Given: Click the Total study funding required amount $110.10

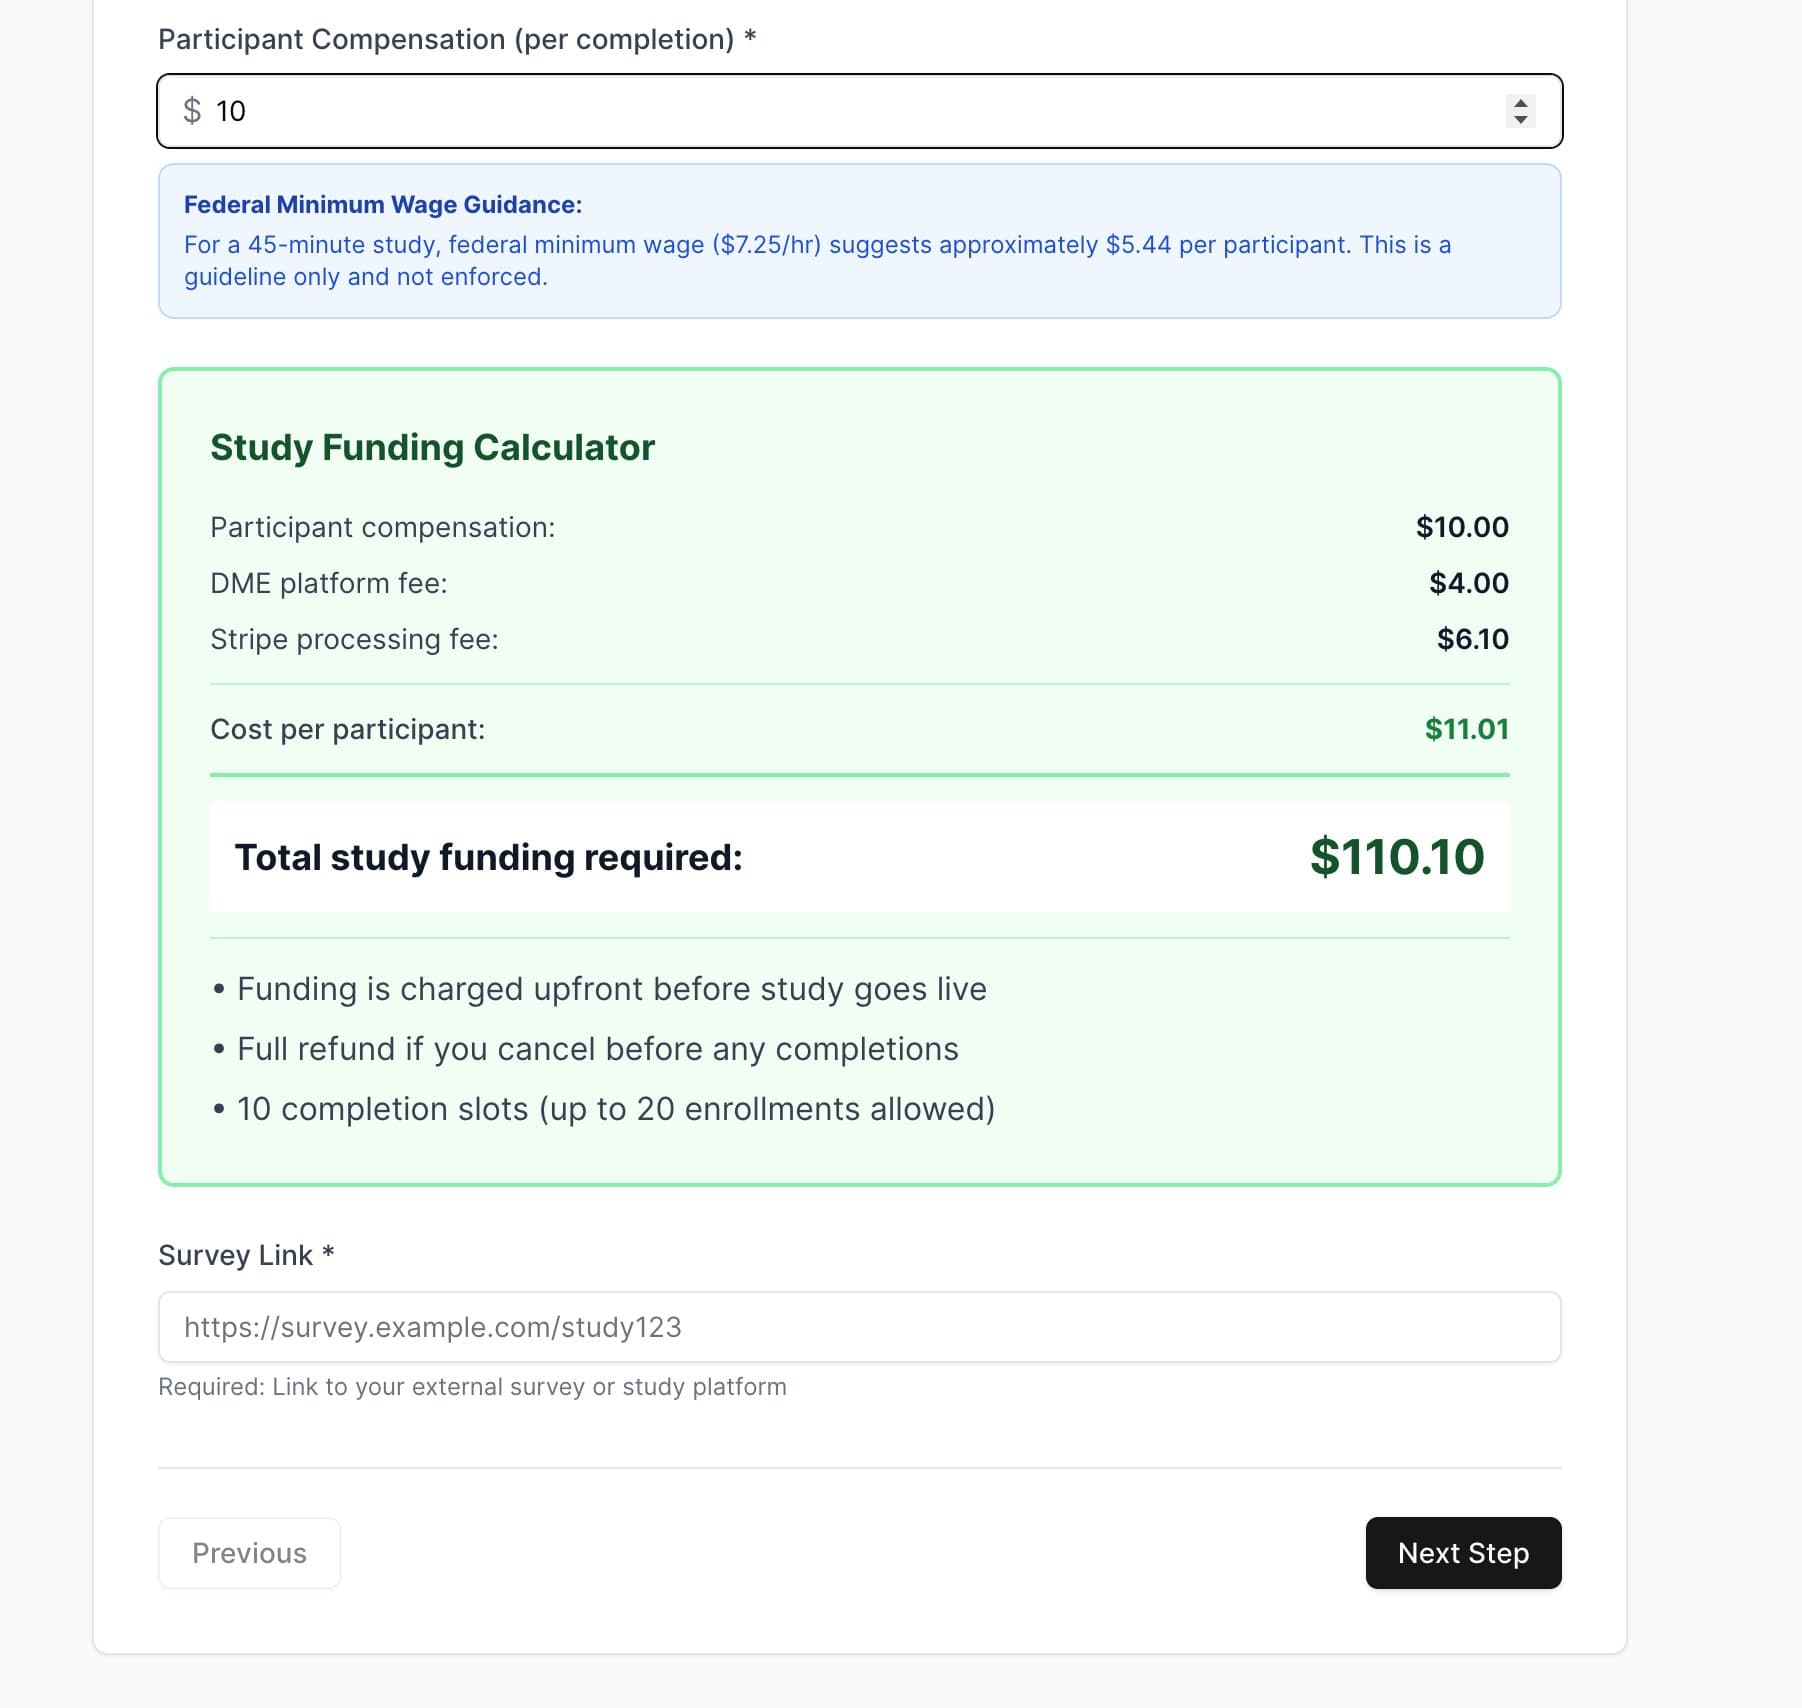Looking at the screenshot, I should 1396,856.
